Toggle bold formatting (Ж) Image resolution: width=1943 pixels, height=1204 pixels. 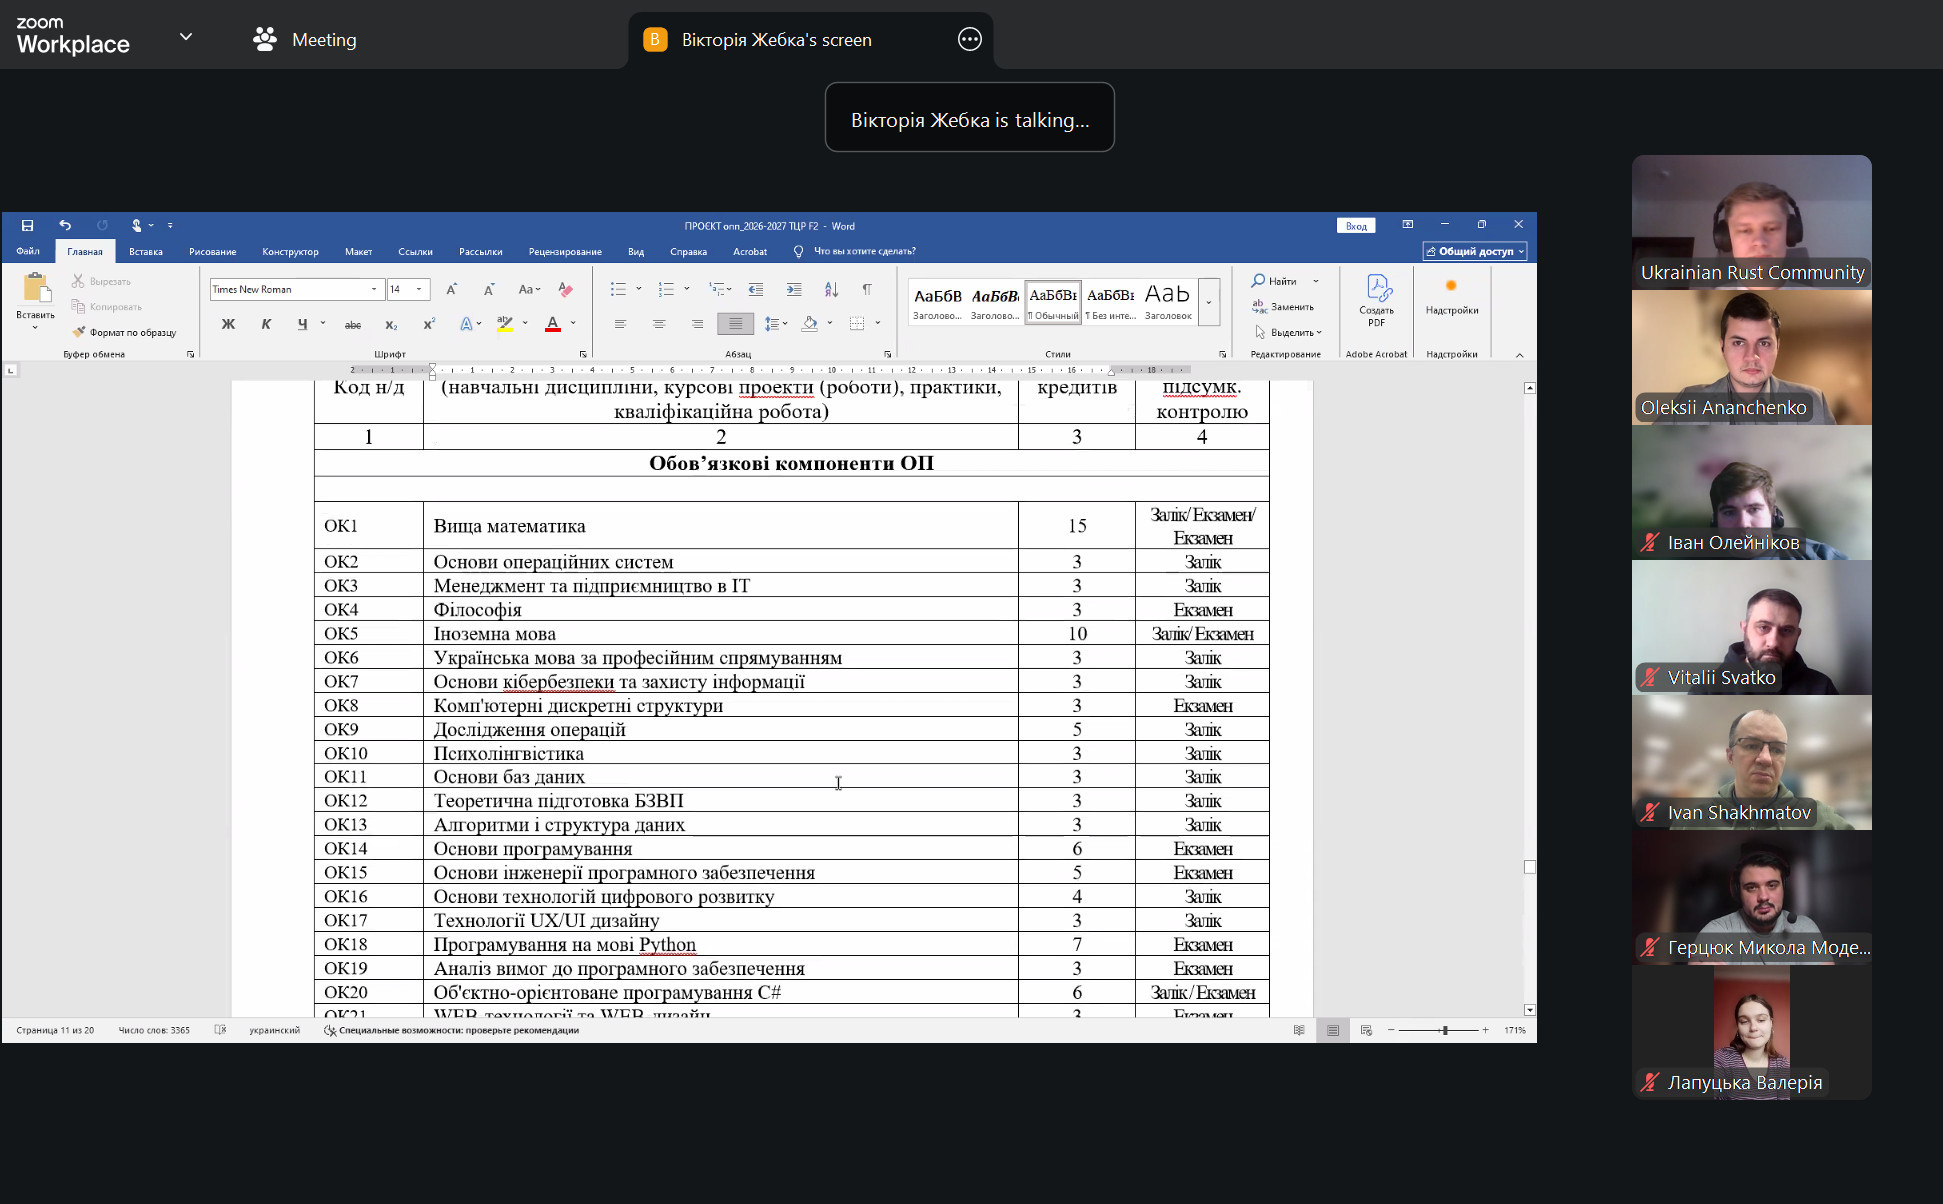228,323
